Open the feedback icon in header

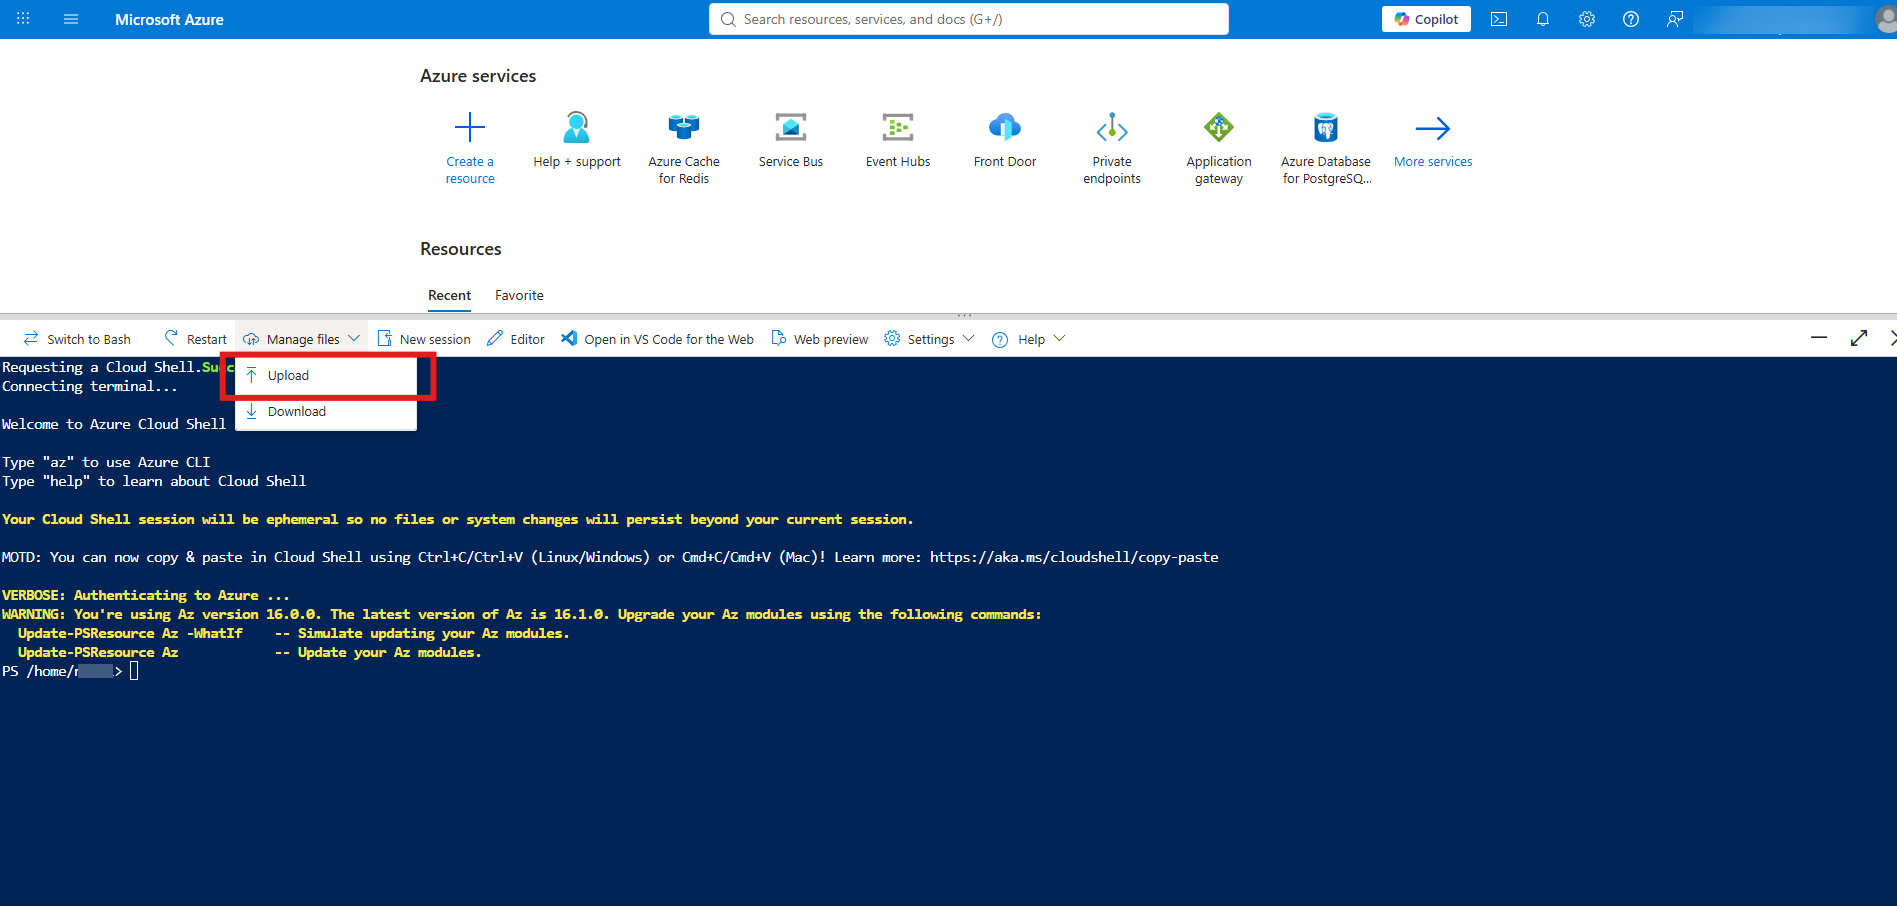tap(1675, 19)
